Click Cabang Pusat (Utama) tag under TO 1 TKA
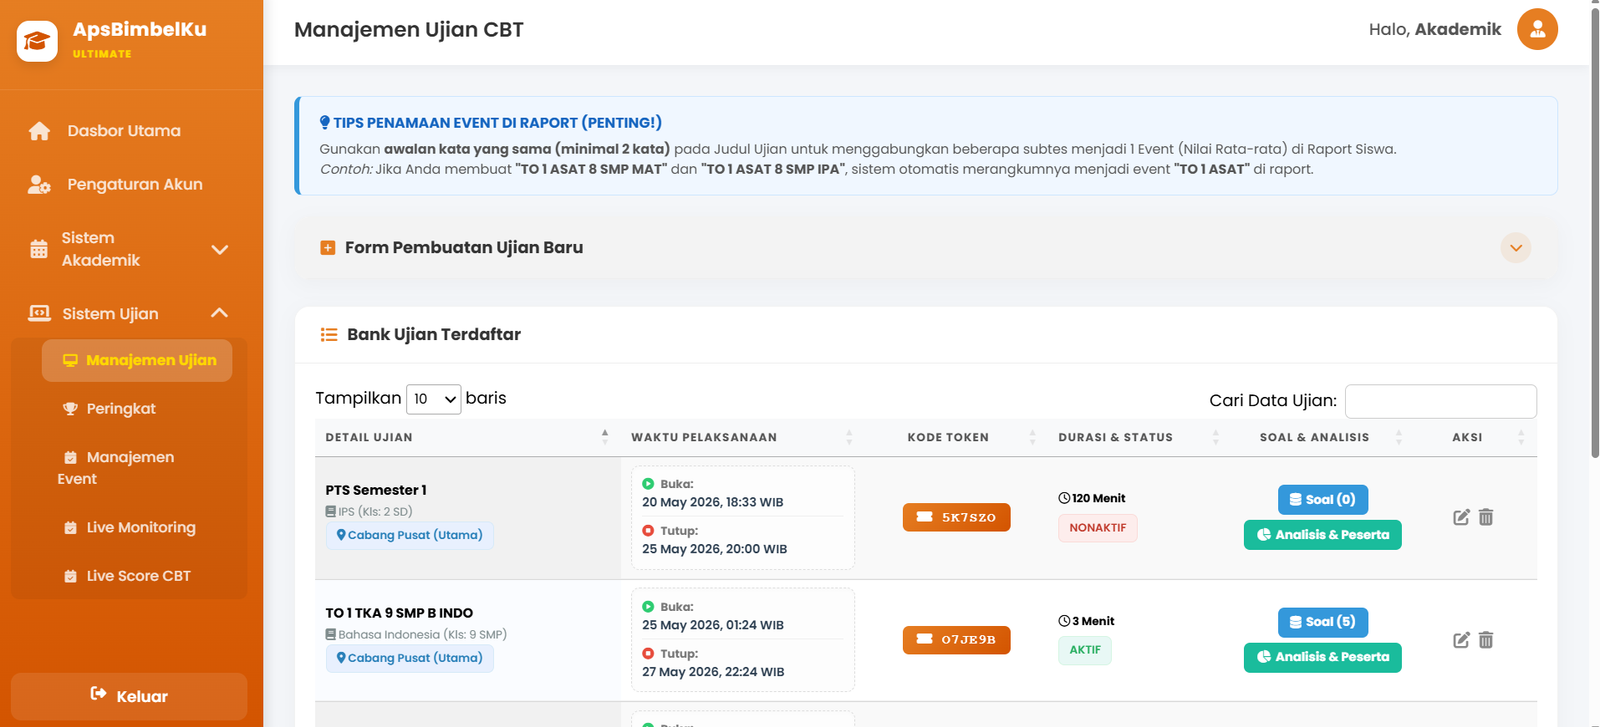This screenshot has width=1600, height=727. coord(409,658)
